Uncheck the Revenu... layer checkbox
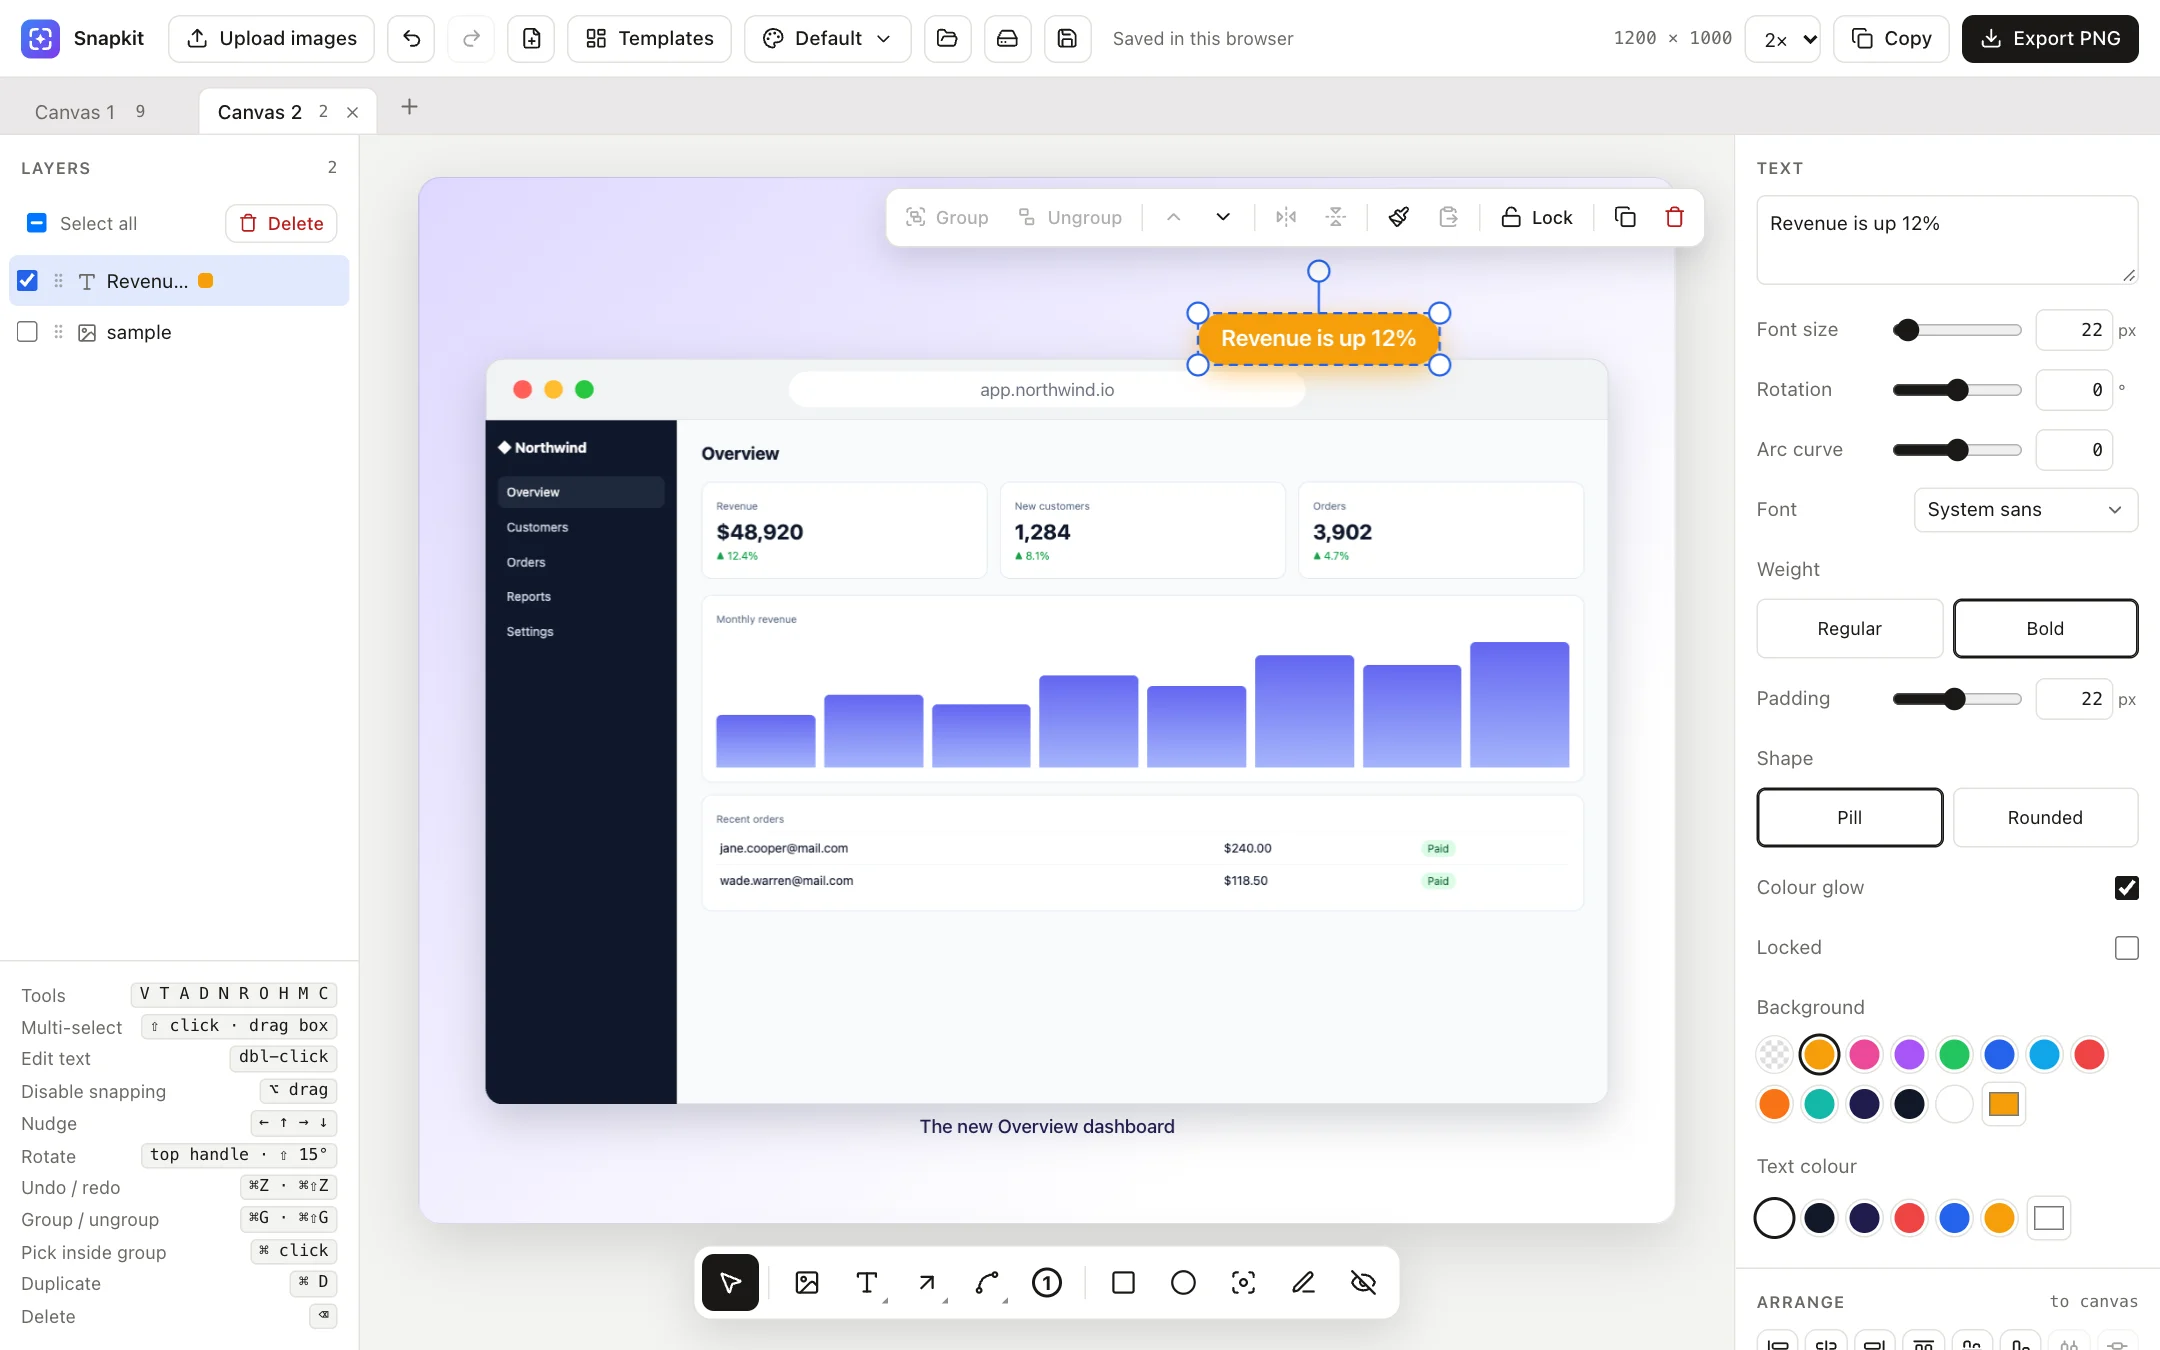 pyautogui.click(x=28, y=281)
